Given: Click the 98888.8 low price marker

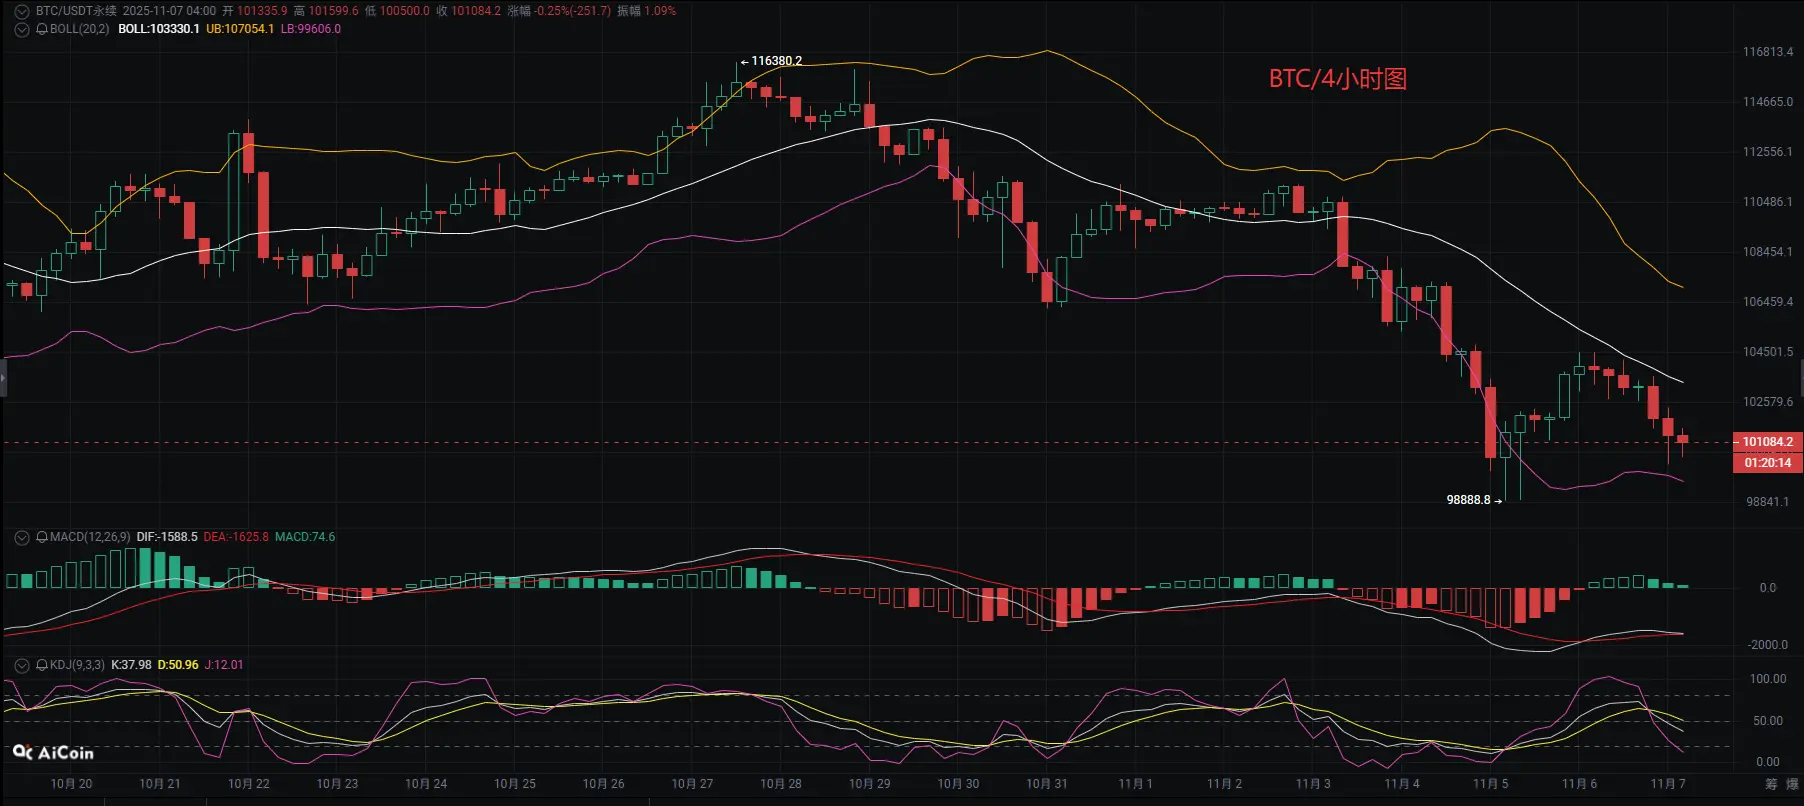Looking at the screenshot, I should point(1474,500).
